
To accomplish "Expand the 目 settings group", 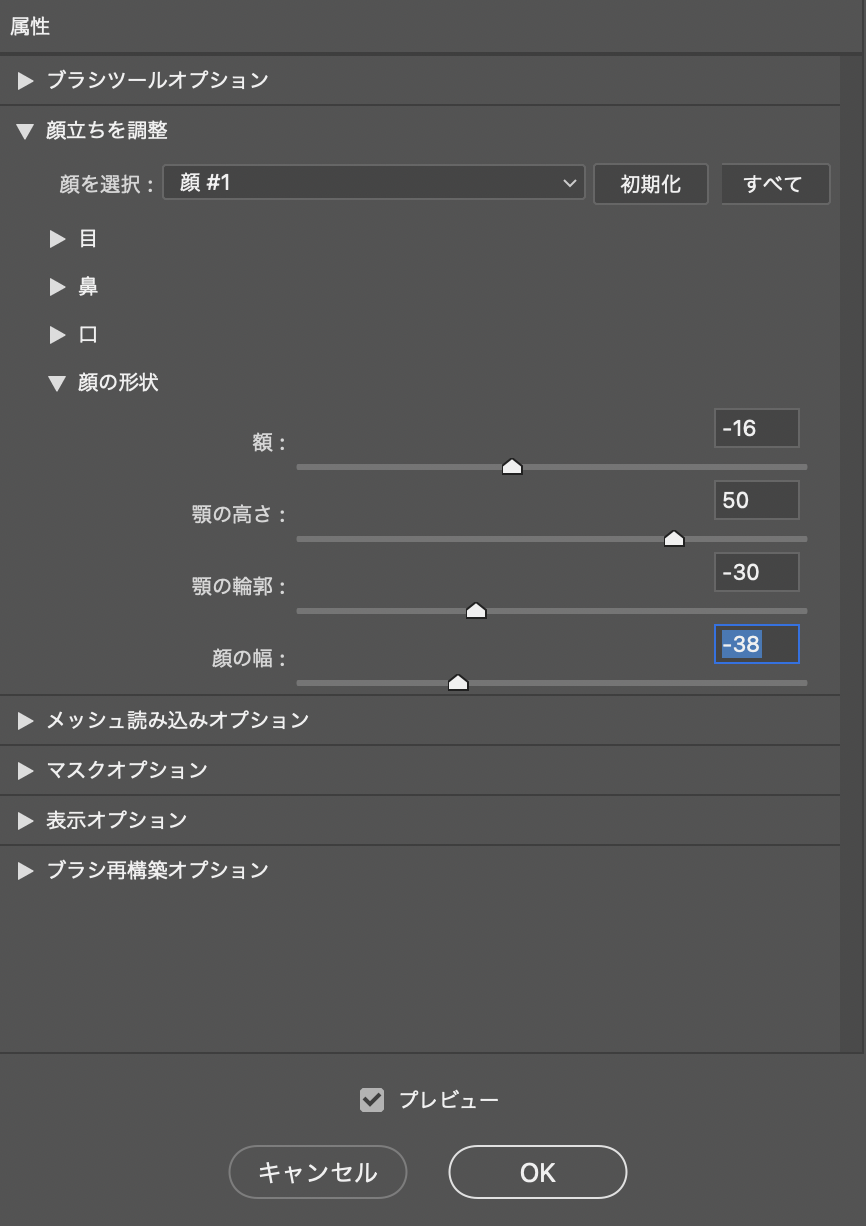I will [58, 239].
